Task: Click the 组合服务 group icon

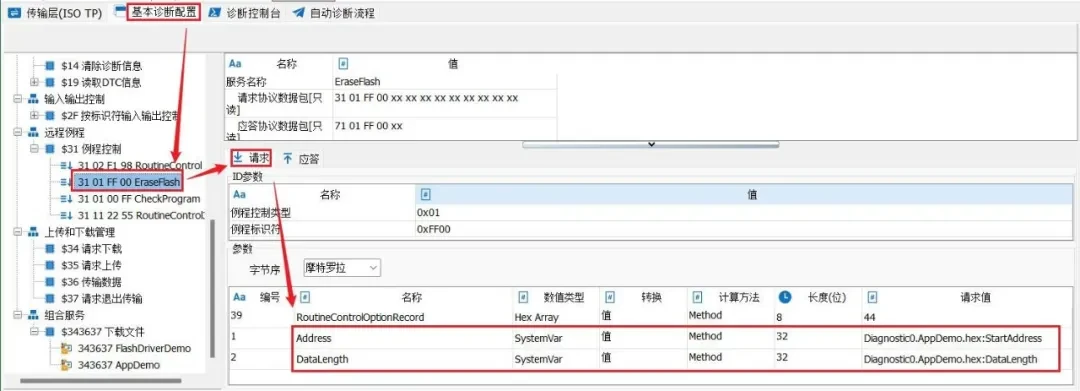Action: tap(33, 315)
